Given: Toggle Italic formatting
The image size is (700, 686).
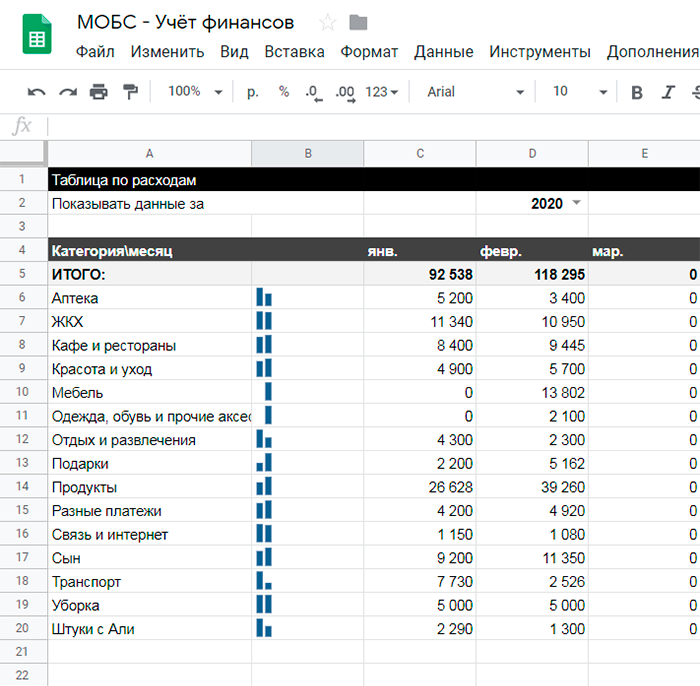Looking at the screenshot, I should pyautogui.click(x=668, y=92).
